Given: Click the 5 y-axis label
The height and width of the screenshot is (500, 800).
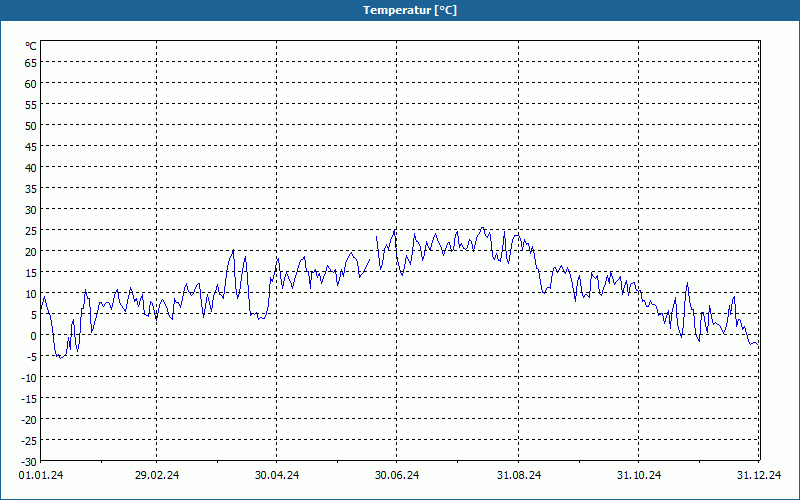Looking at the screenshot, I should pyautogui.click(x=34, y=315).
